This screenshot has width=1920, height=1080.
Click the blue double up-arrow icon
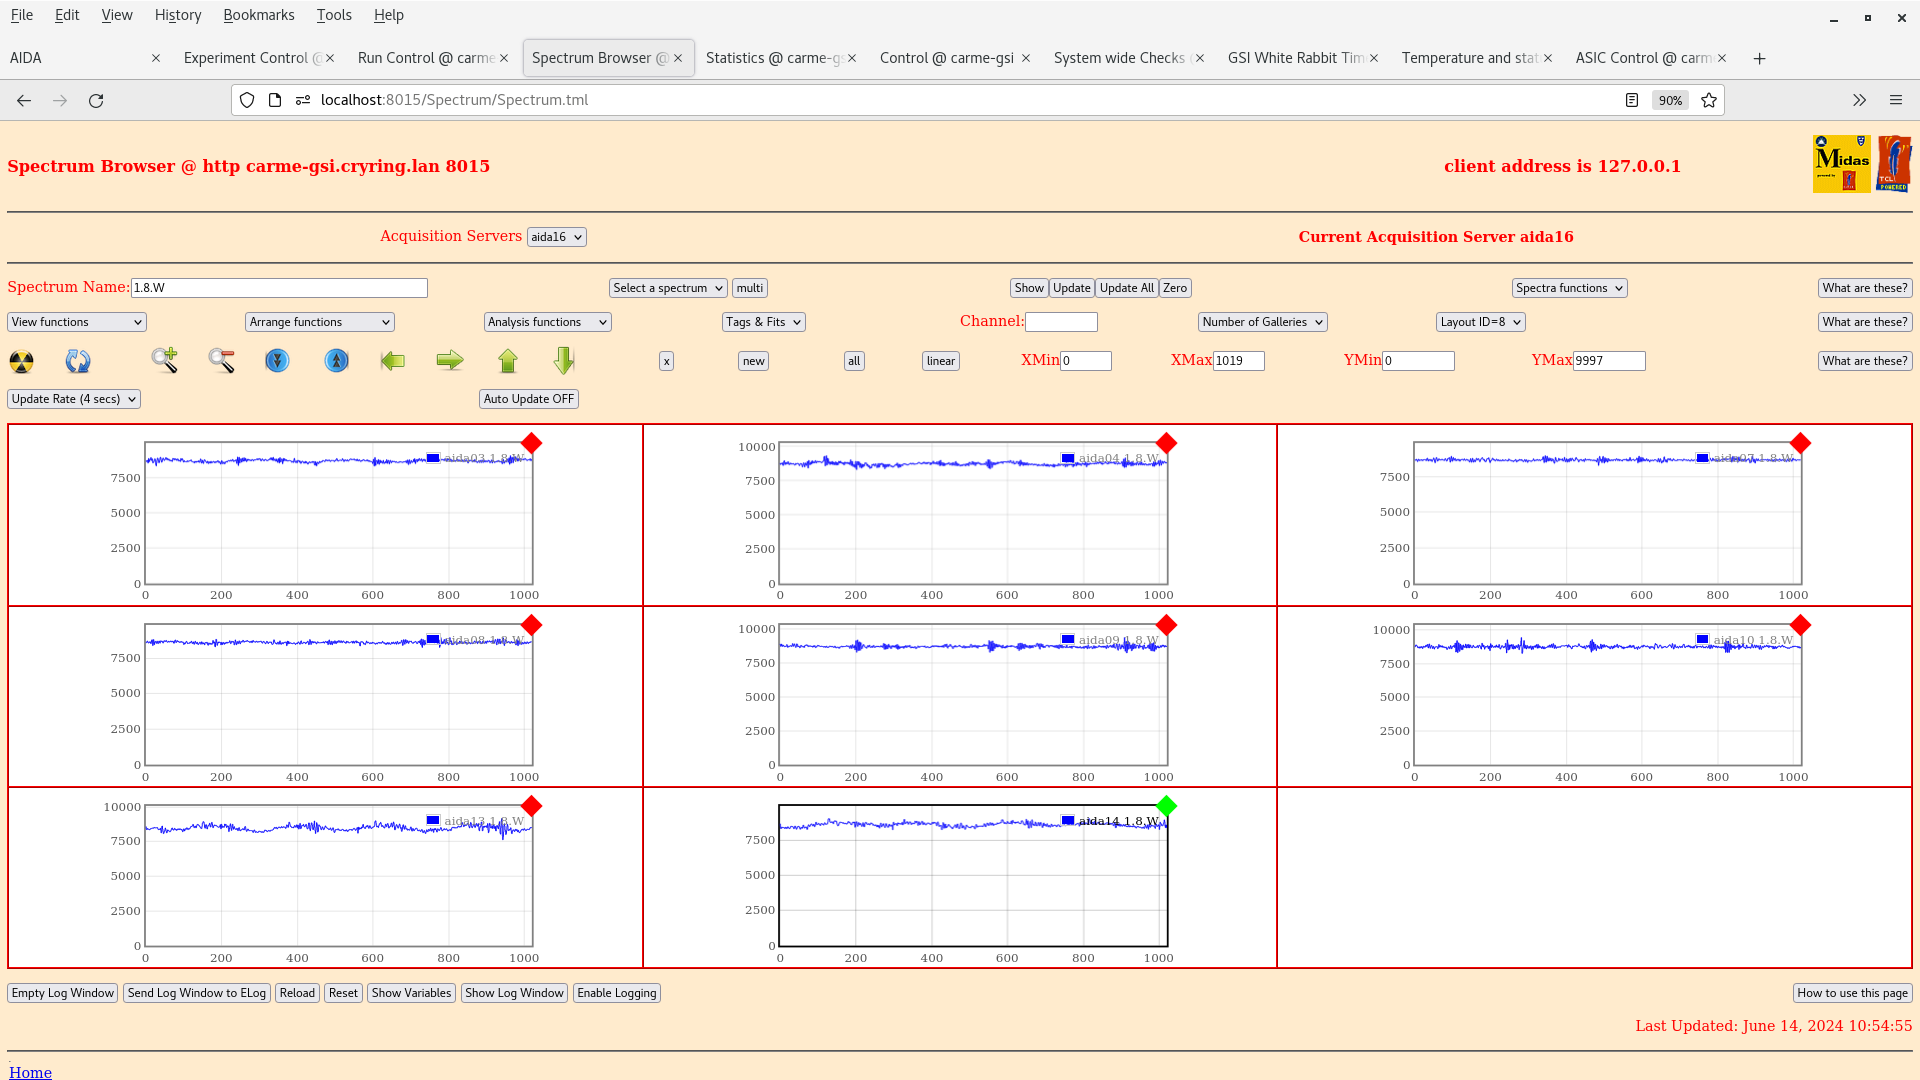click(x=337, y=361)
